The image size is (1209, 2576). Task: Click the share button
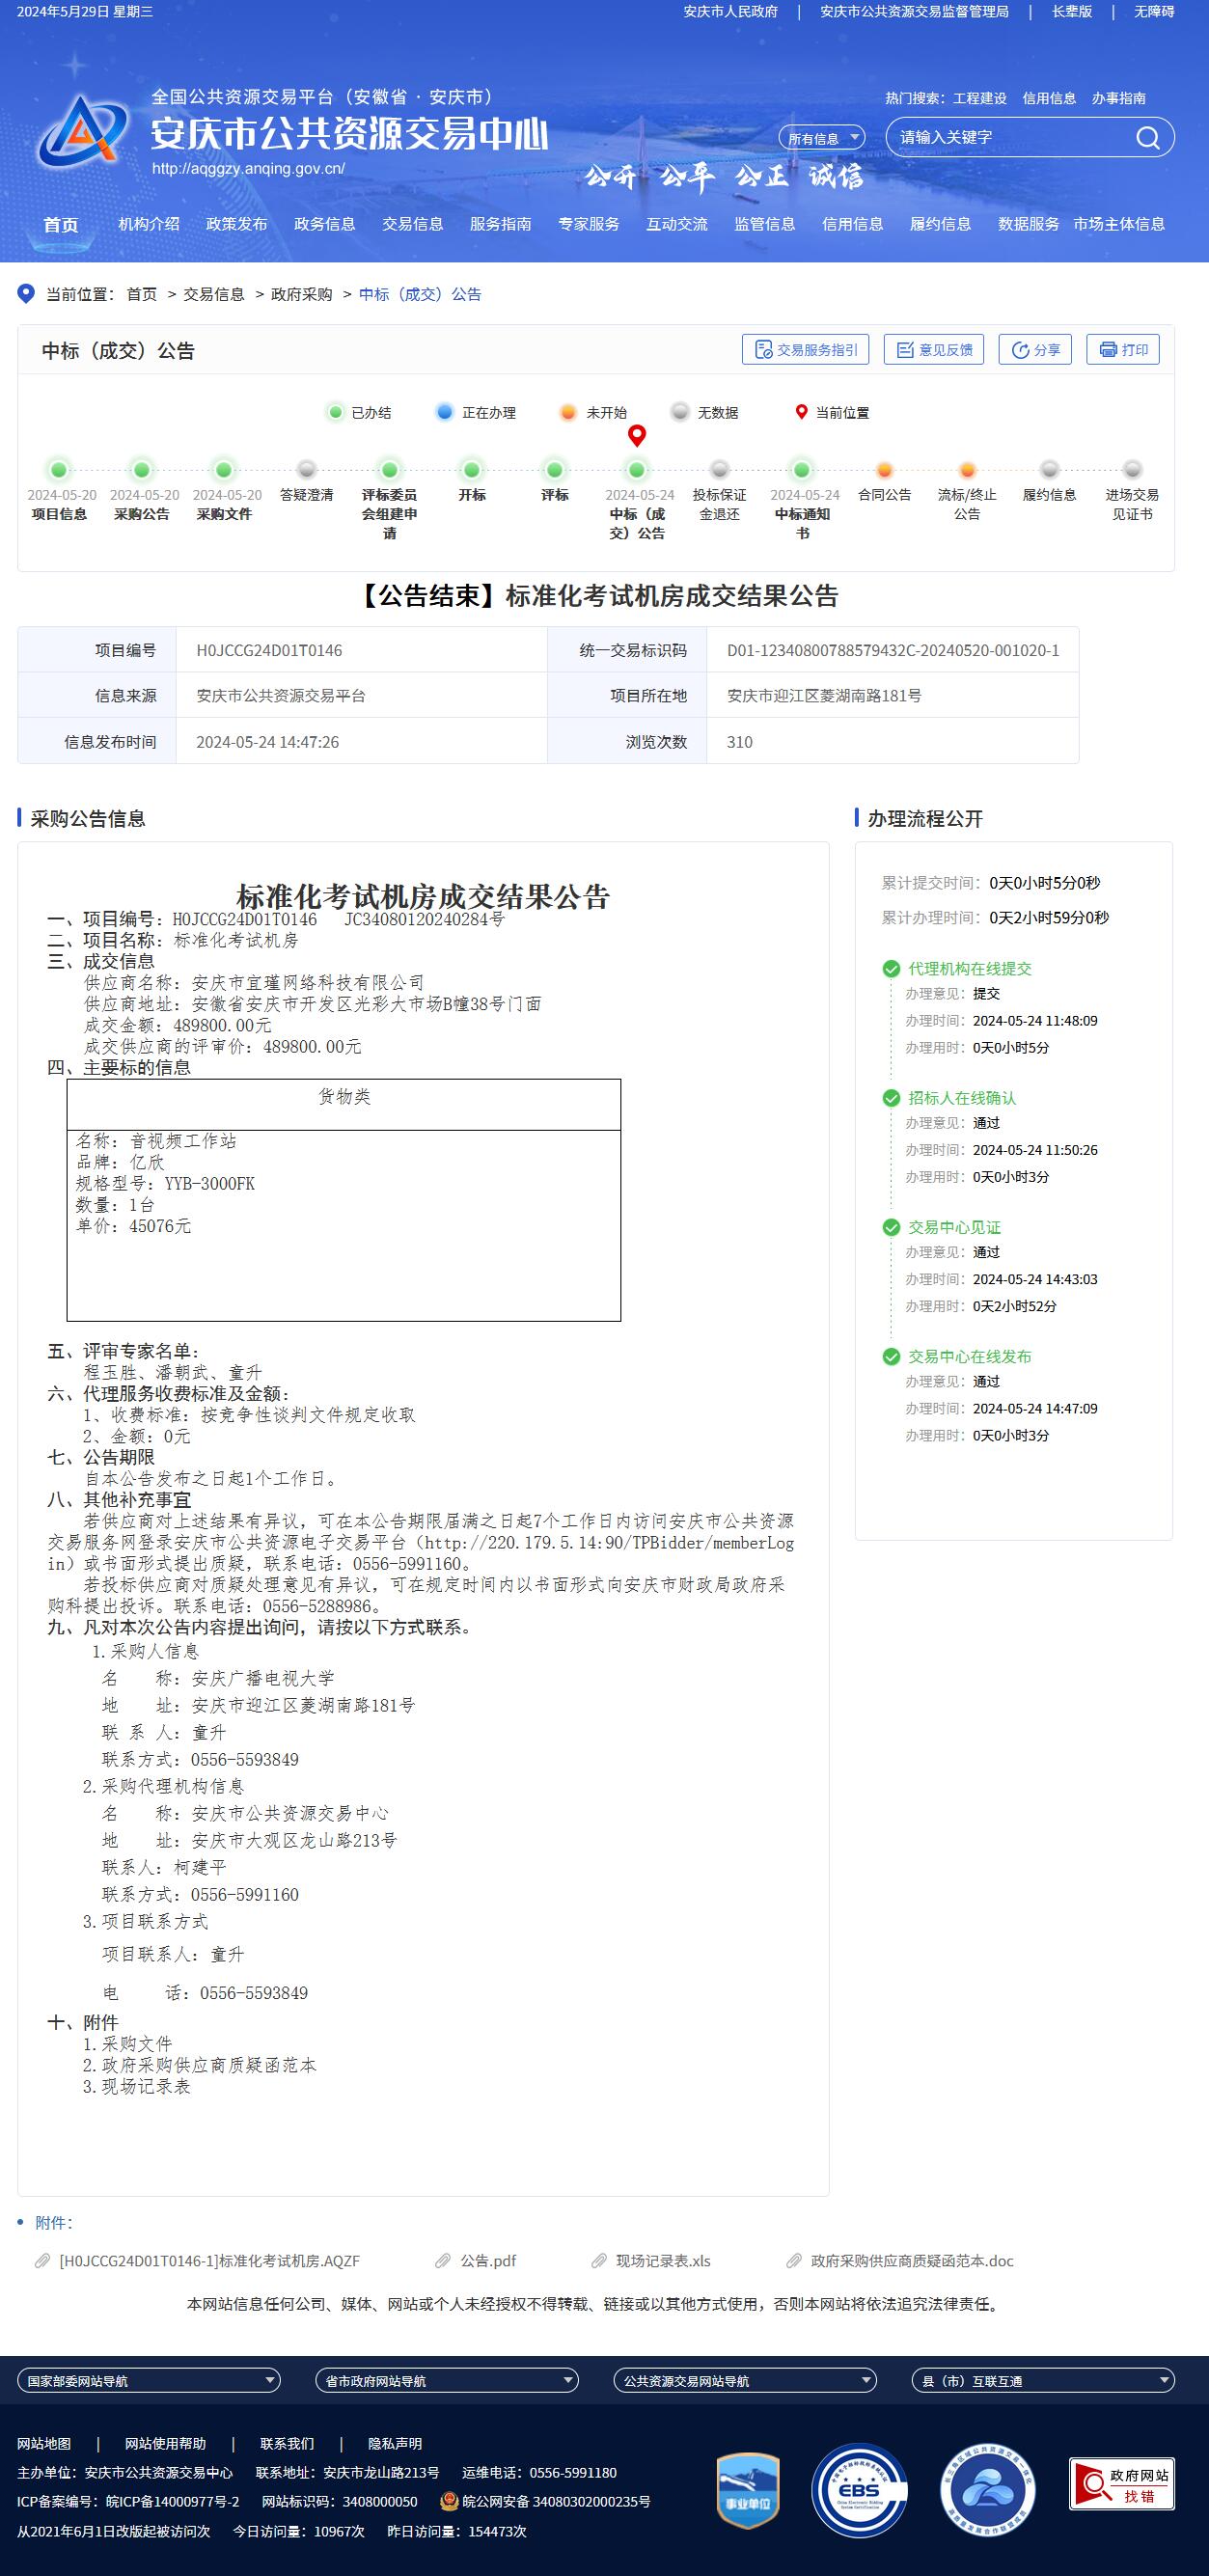point(1035,349)
